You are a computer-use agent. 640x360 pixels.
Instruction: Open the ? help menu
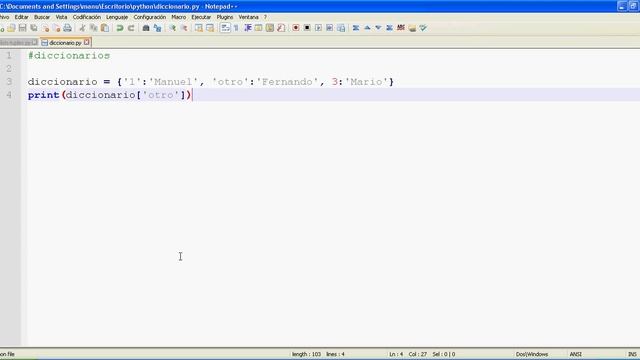(265, 17)
